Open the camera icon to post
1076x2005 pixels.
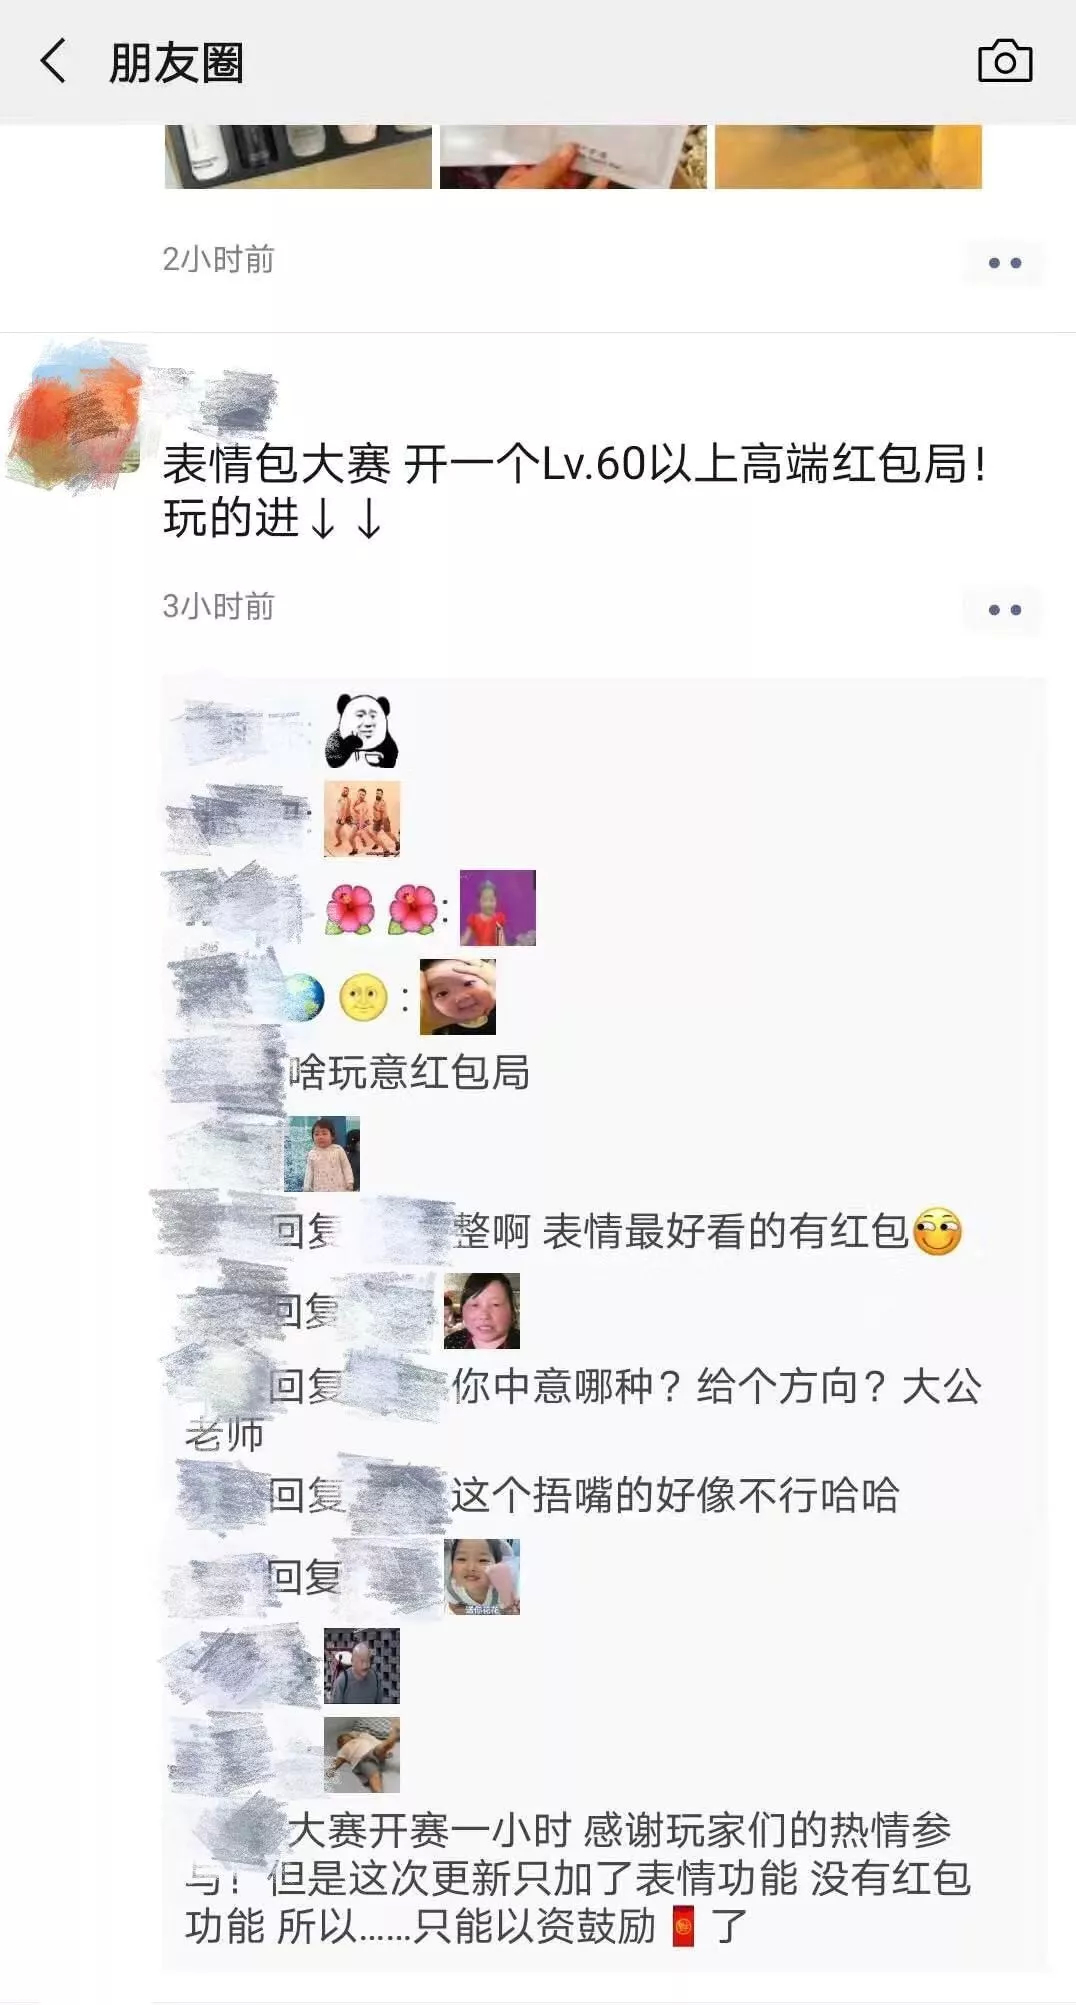[1004, 62]
